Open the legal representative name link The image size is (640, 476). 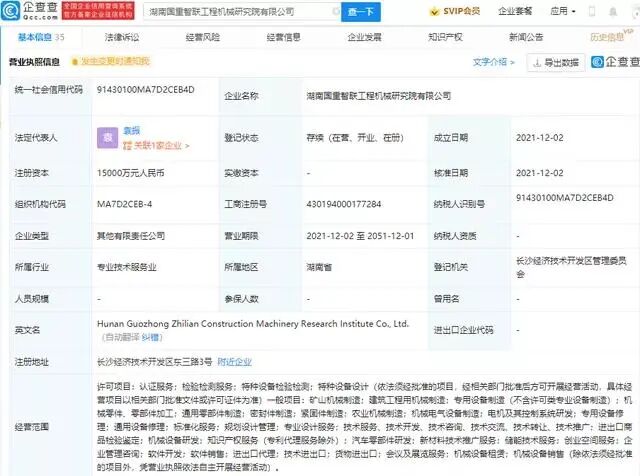(131, 130)
